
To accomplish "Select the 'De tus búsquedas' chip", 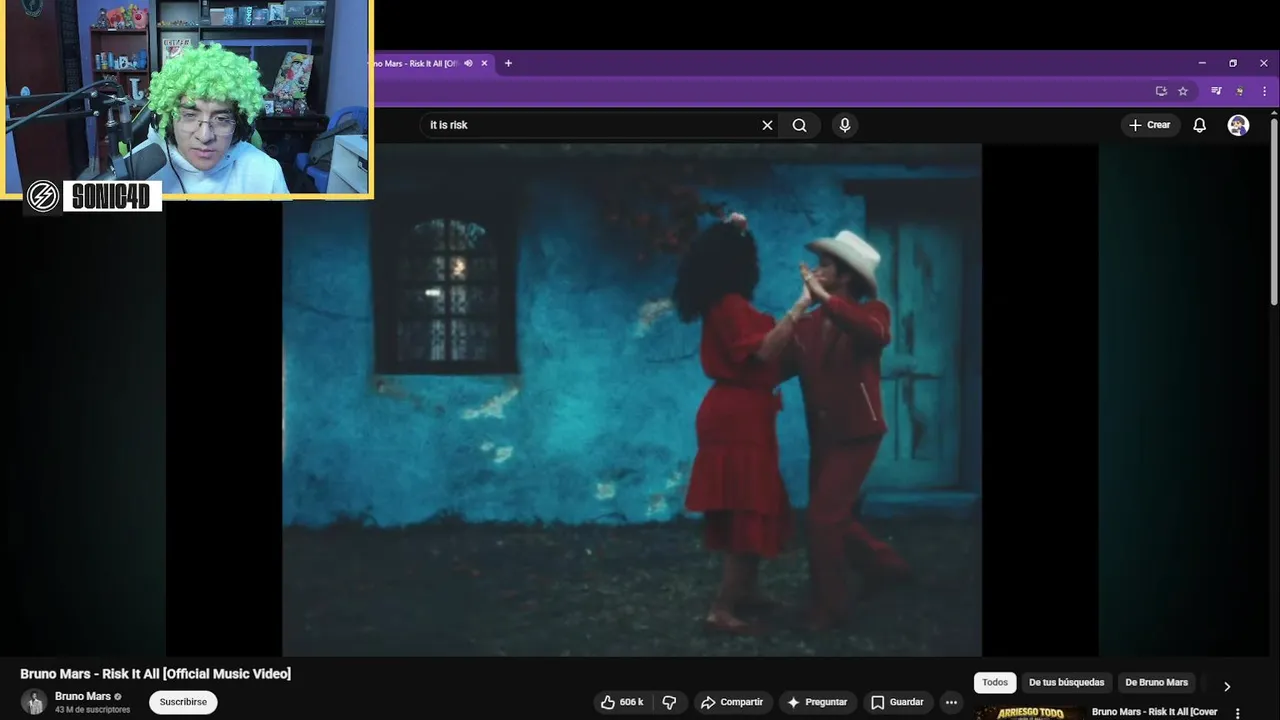I will click(x=1066, y=683).
